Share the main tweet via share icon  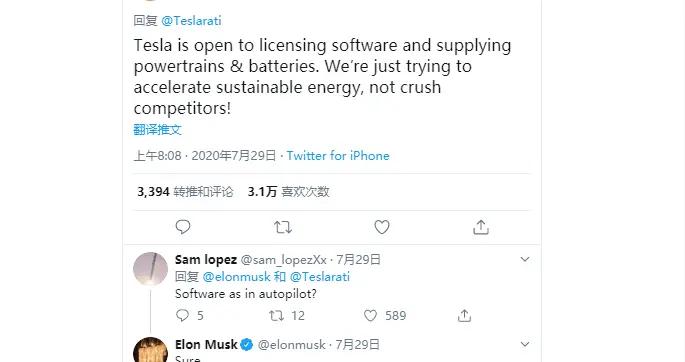pyautogui.click(x=481, y=227)
